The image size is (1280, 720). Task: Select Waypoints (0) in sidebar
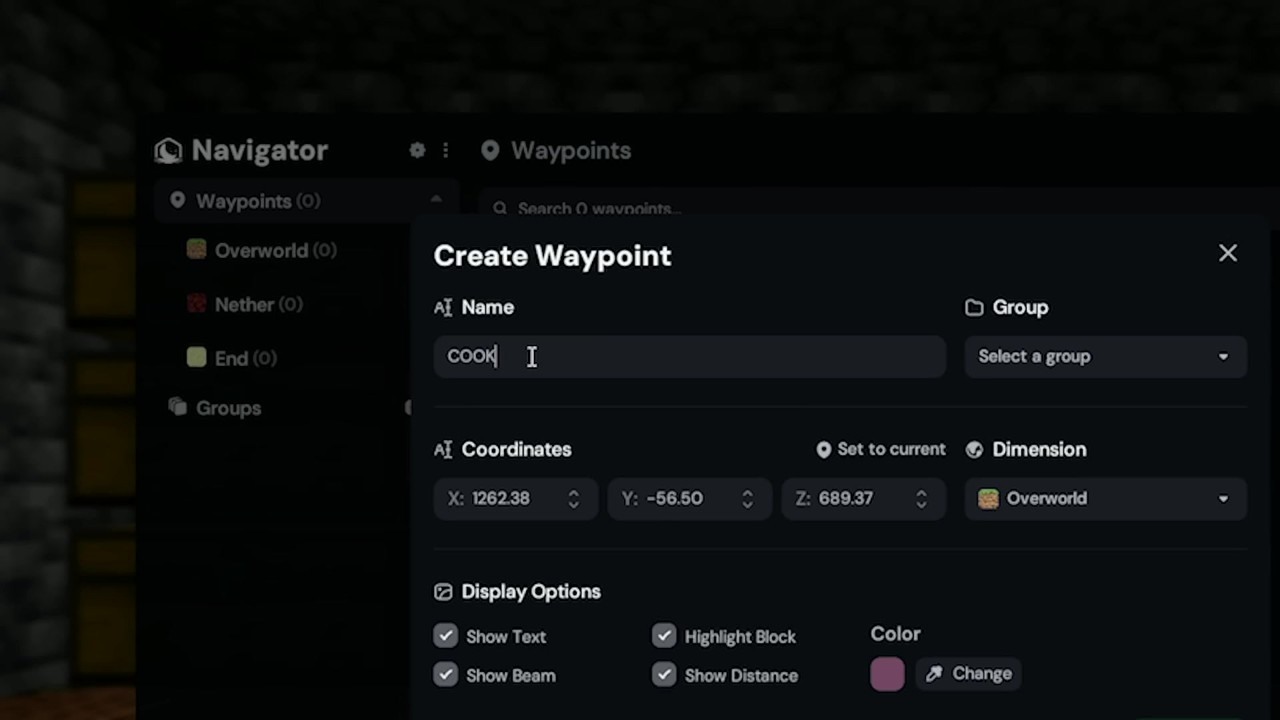tap(306, 201)
